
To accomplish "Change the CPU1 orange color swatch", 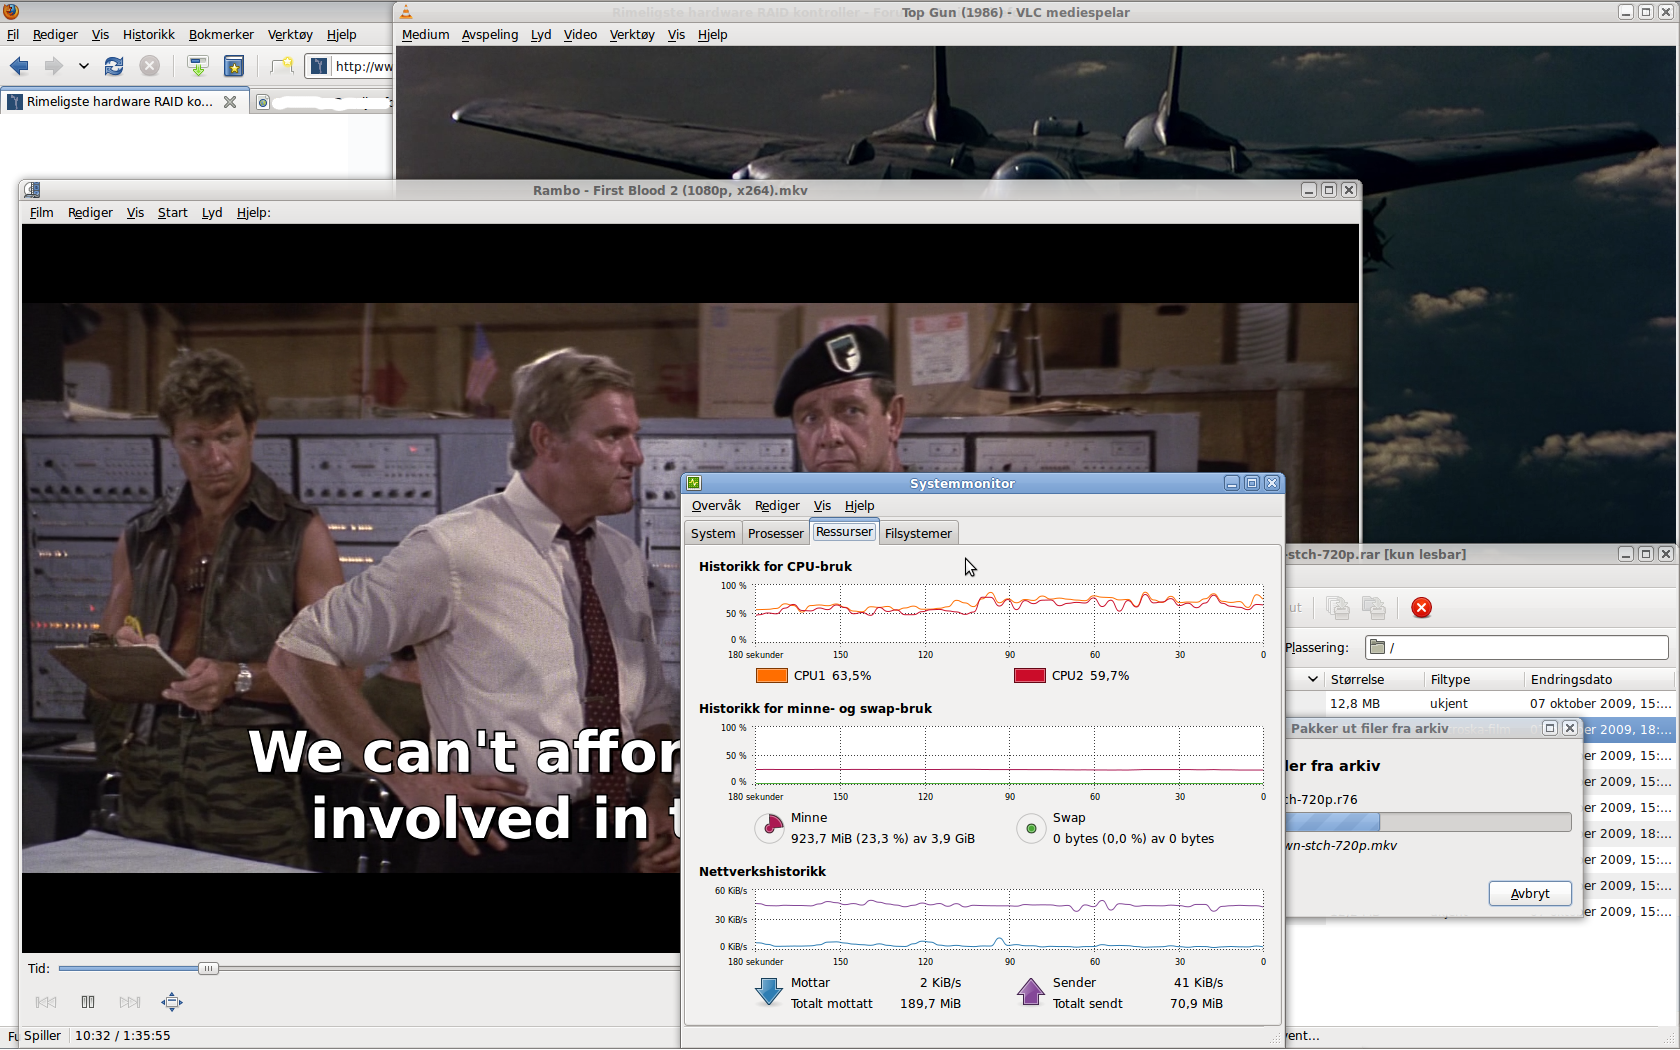I will pyautogui.click(x=772, y=676).
